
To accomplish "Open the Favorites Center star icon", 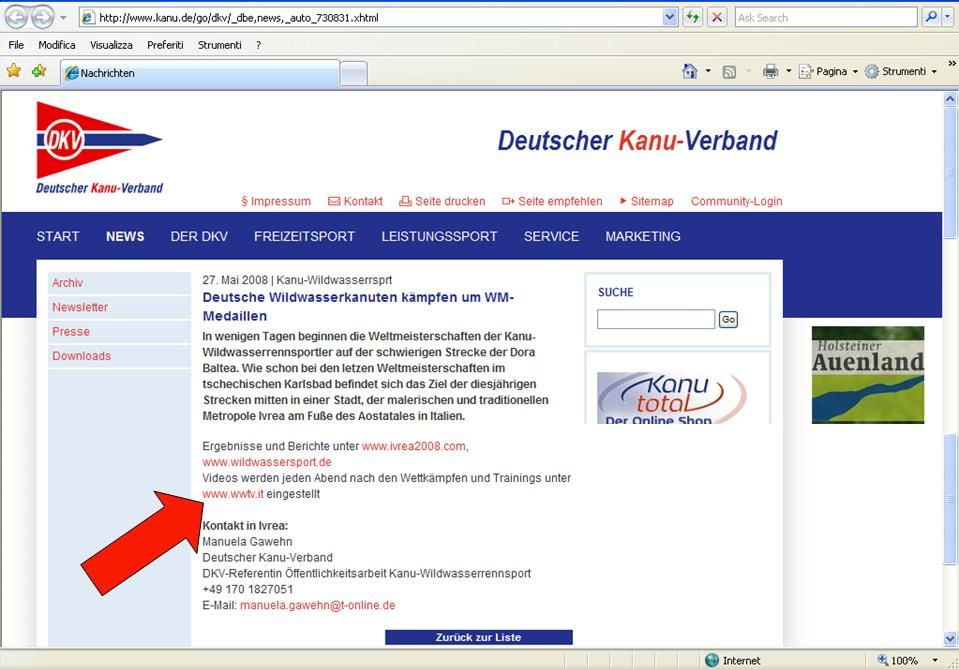I will pyautogui.click(x=13, y=71).
